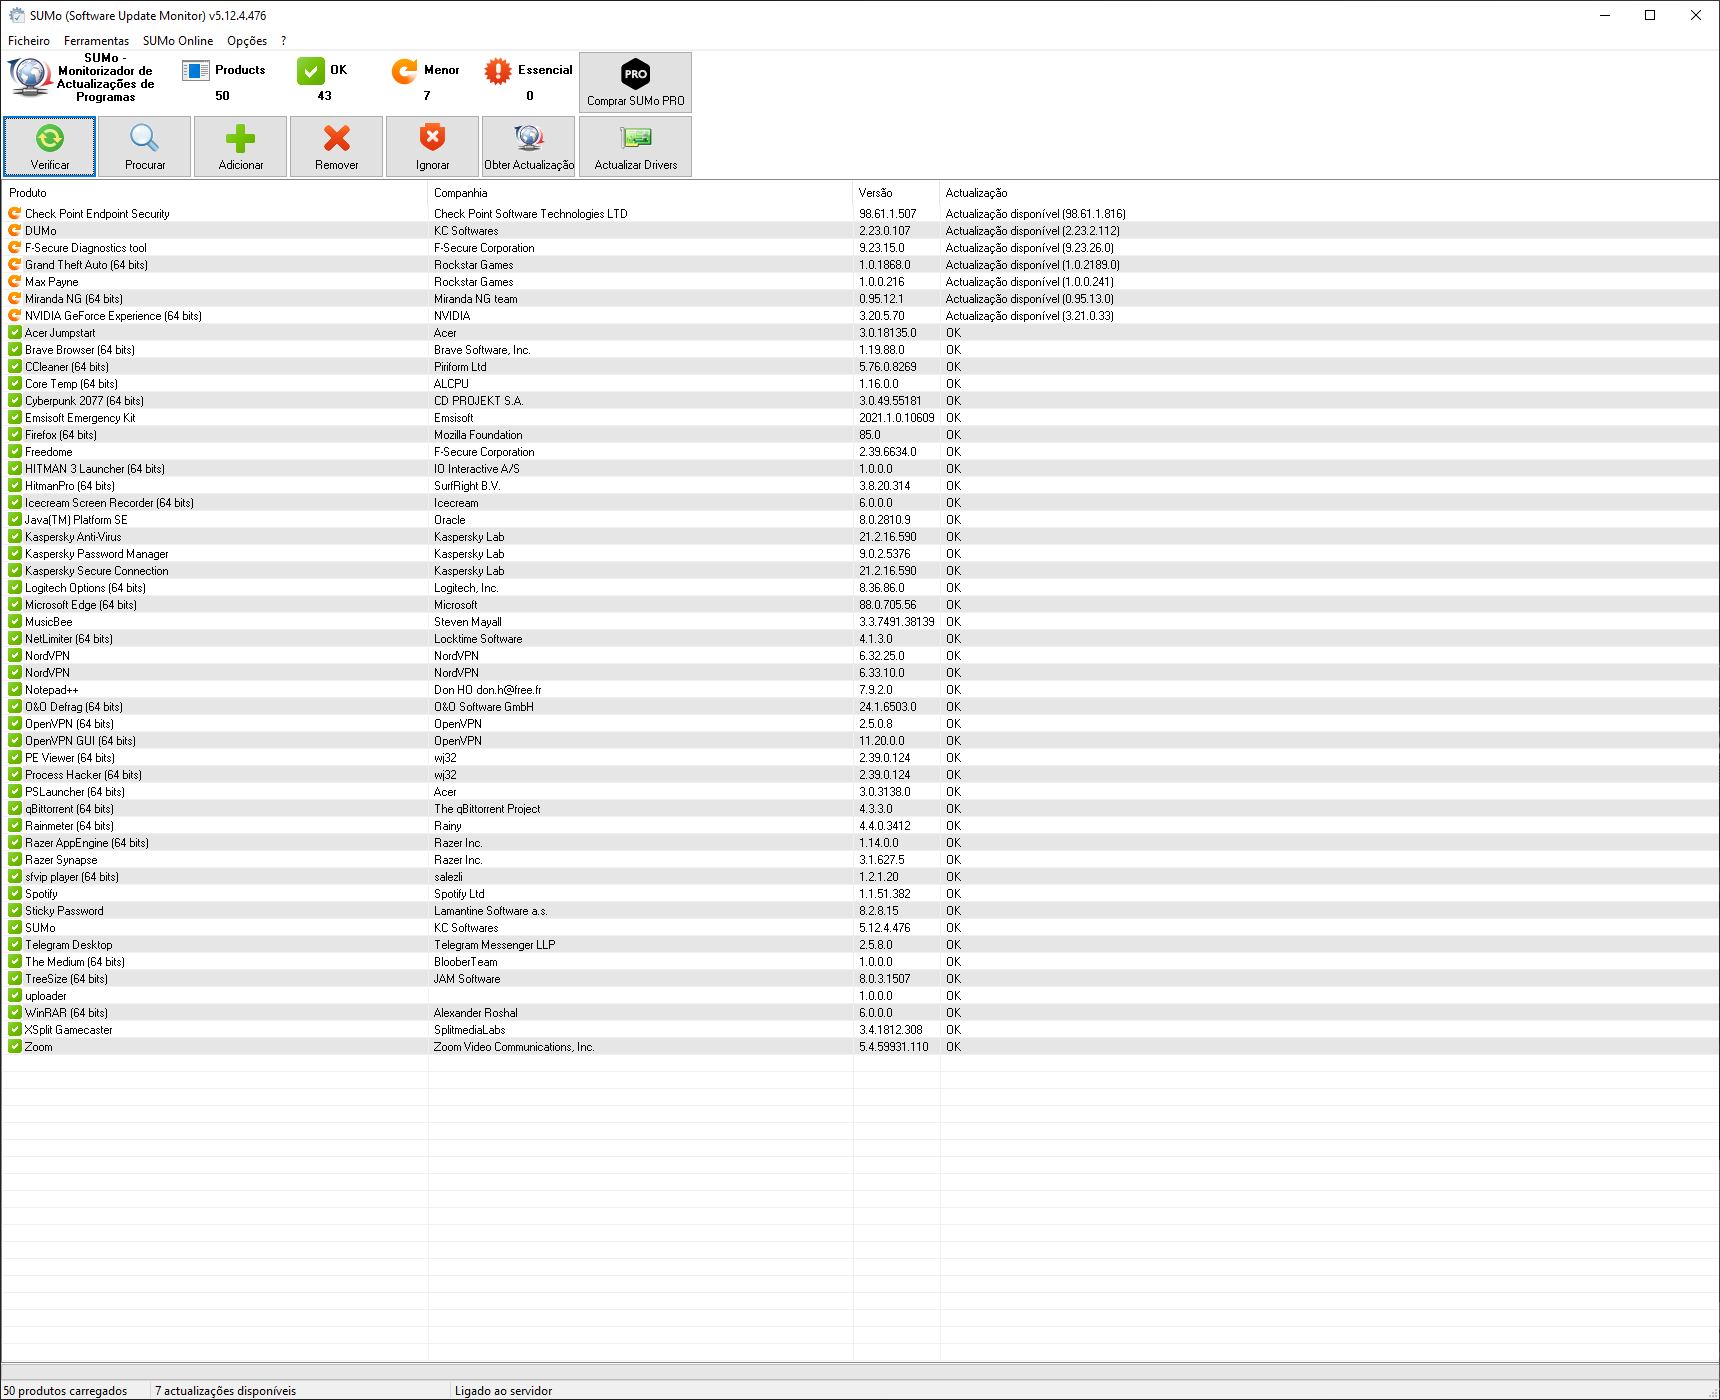Click Obter Actualização button
This screenshot has height=1400, width=1720.
[x=529, y=146]
